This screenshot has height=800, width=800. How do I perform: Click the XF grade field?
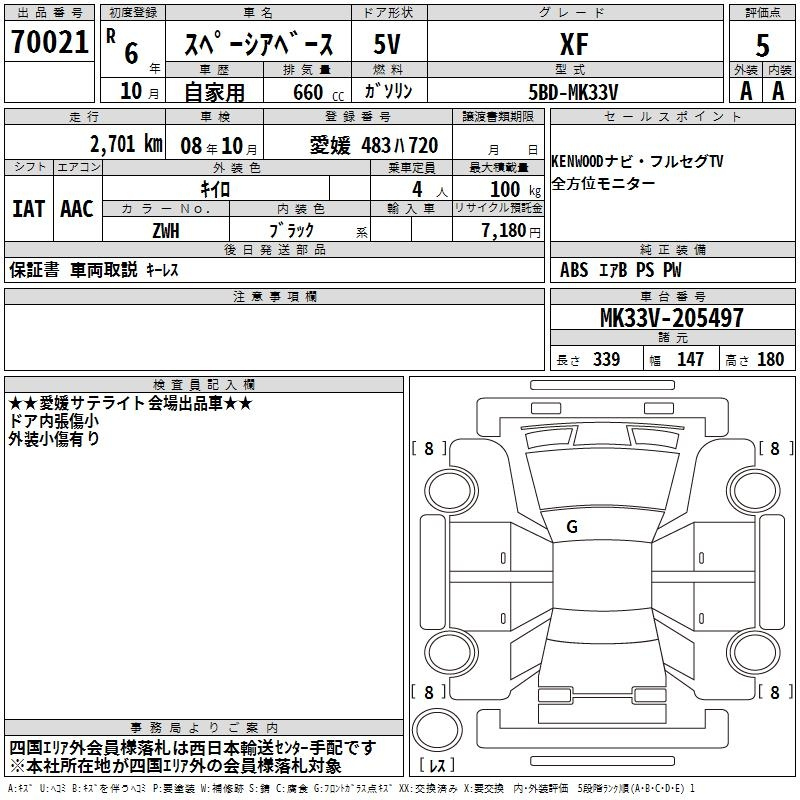pos(573,43)
